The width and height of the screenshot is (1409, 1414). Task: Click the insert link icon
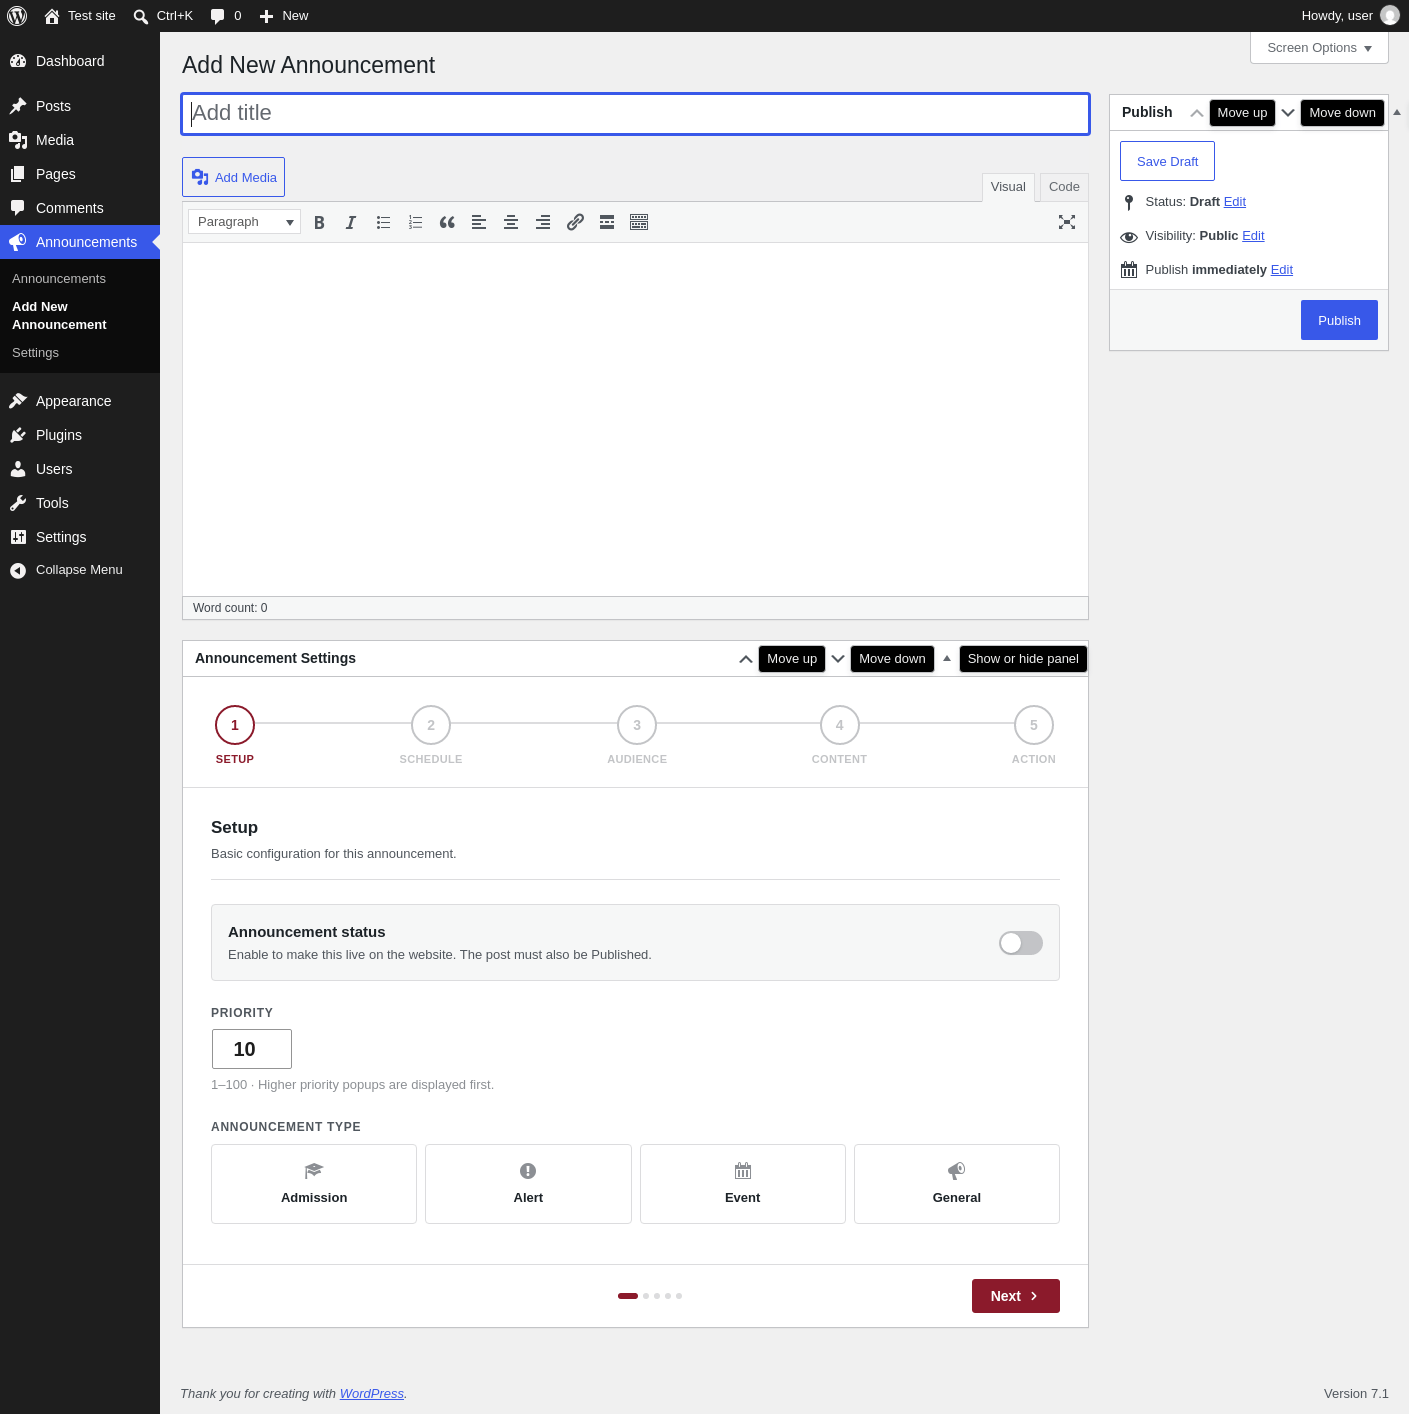[575, 222]
